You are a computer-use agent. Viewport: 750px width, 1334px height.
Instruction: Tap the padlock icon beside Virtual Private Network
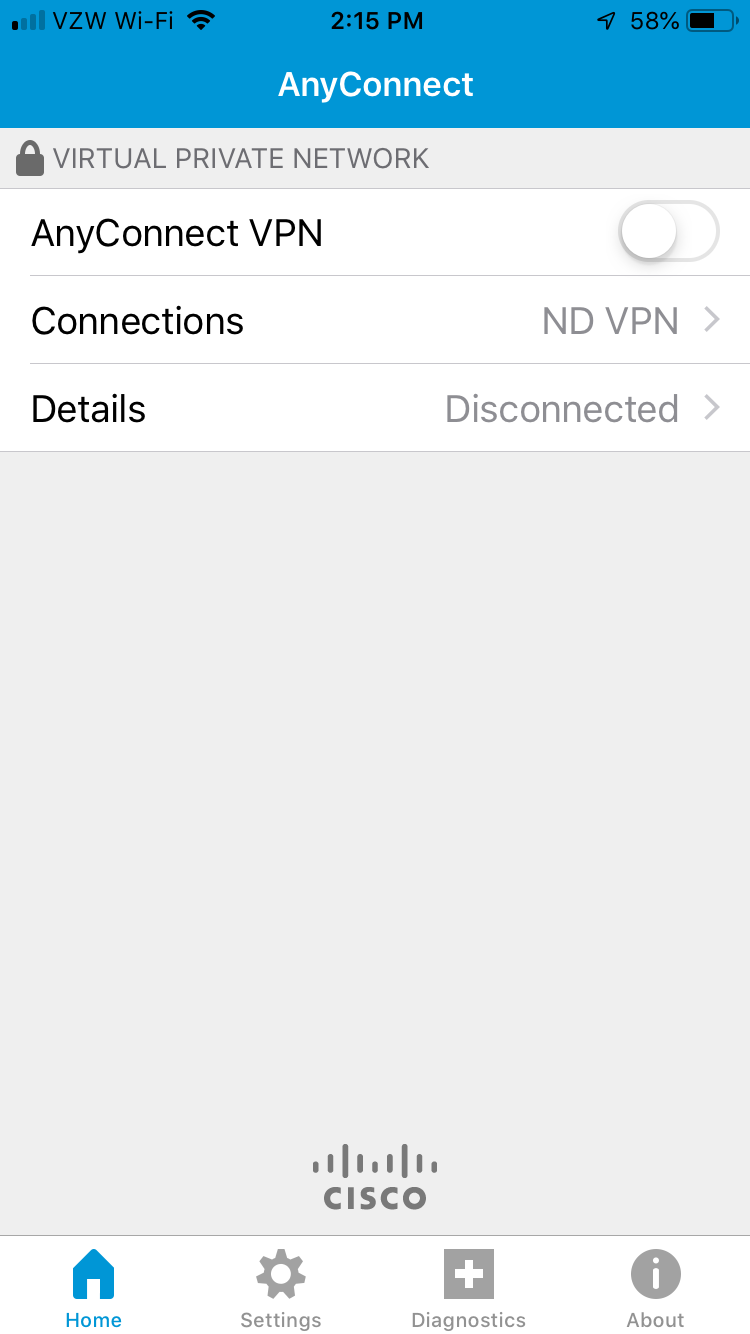[30, 158]
